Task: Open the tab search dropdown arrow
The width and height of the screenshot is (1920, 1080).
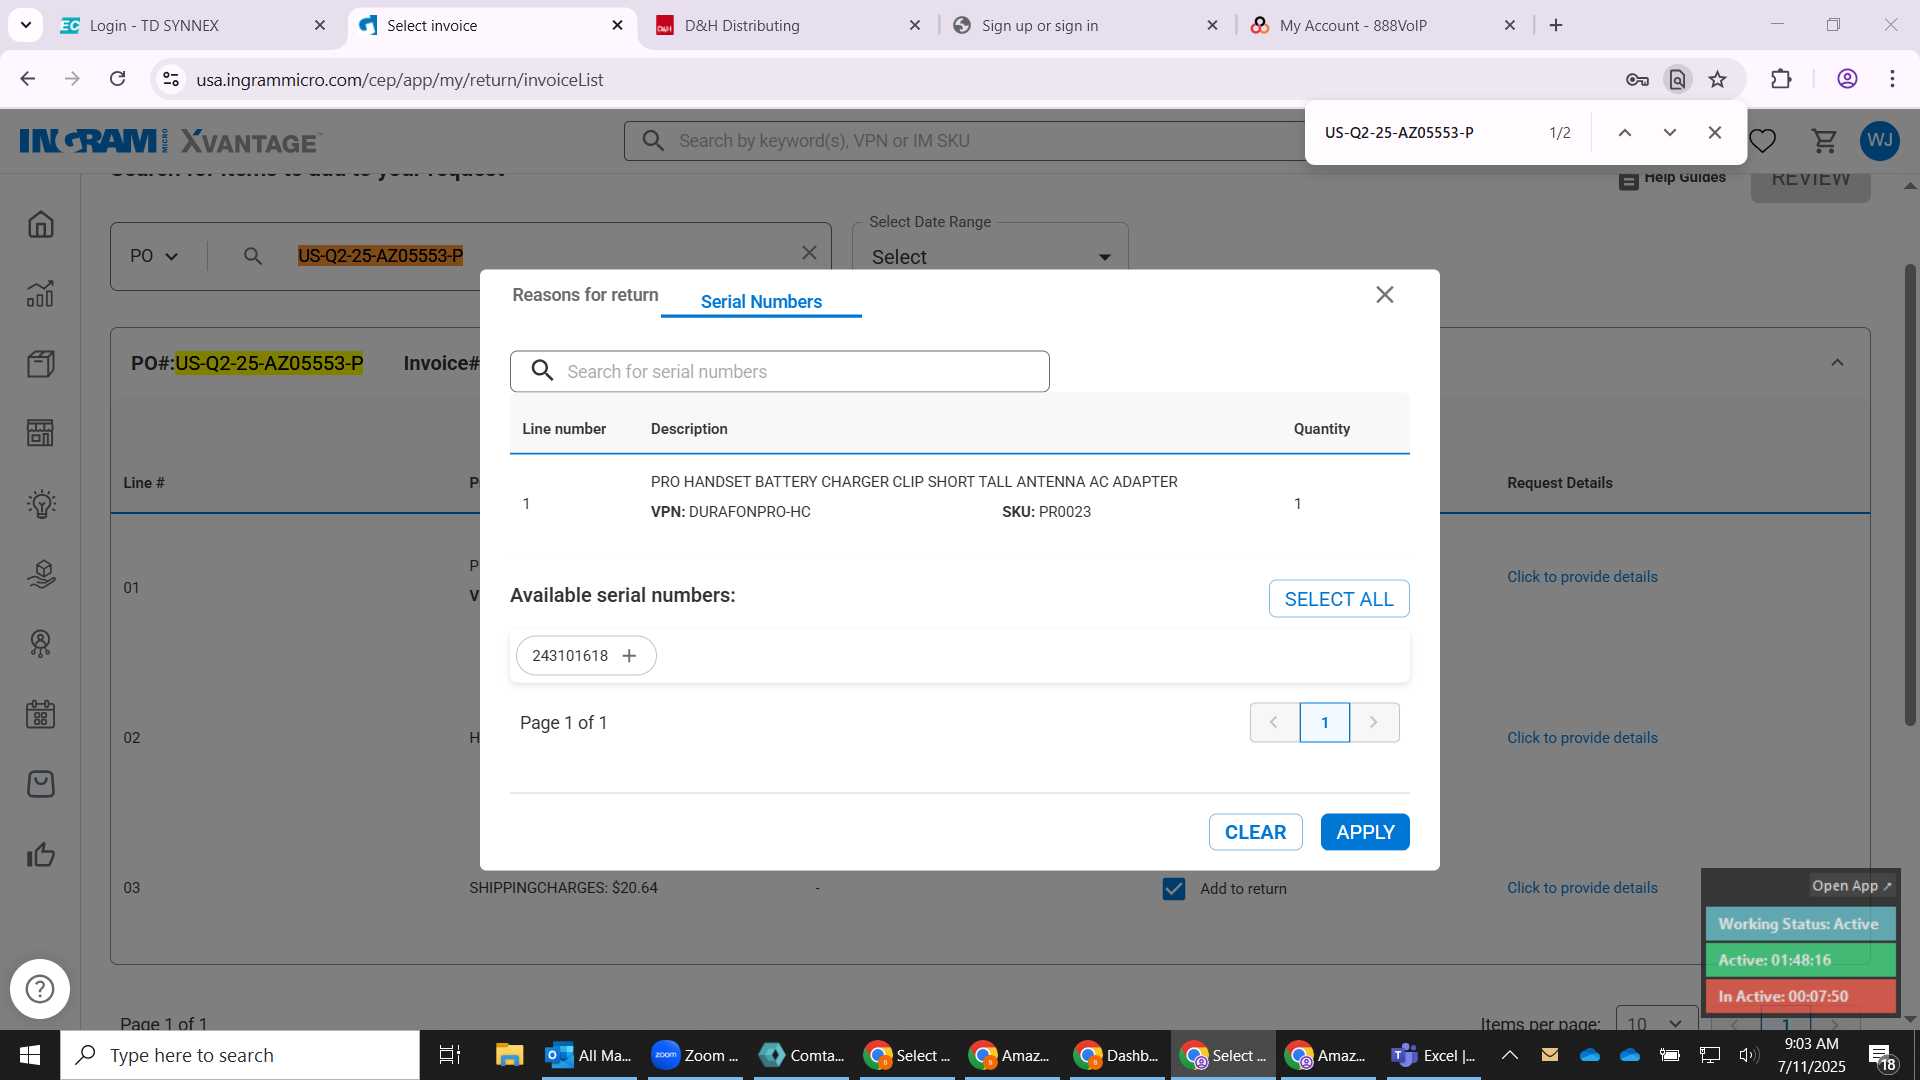Action: click(x=26, y=25)
